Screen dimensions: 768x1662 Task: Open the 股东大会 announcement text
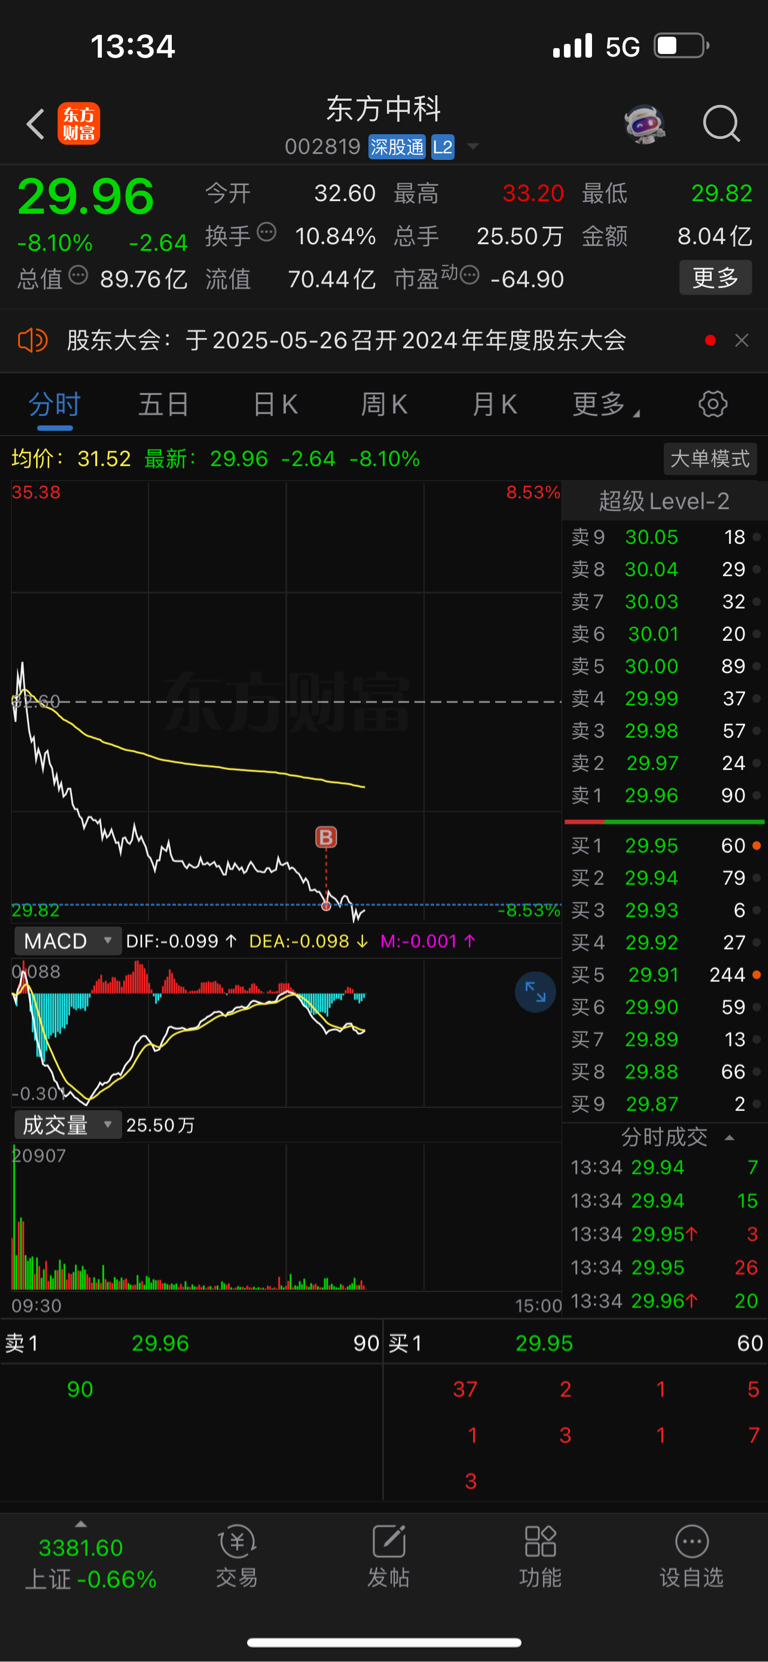(x=346, y=340)
